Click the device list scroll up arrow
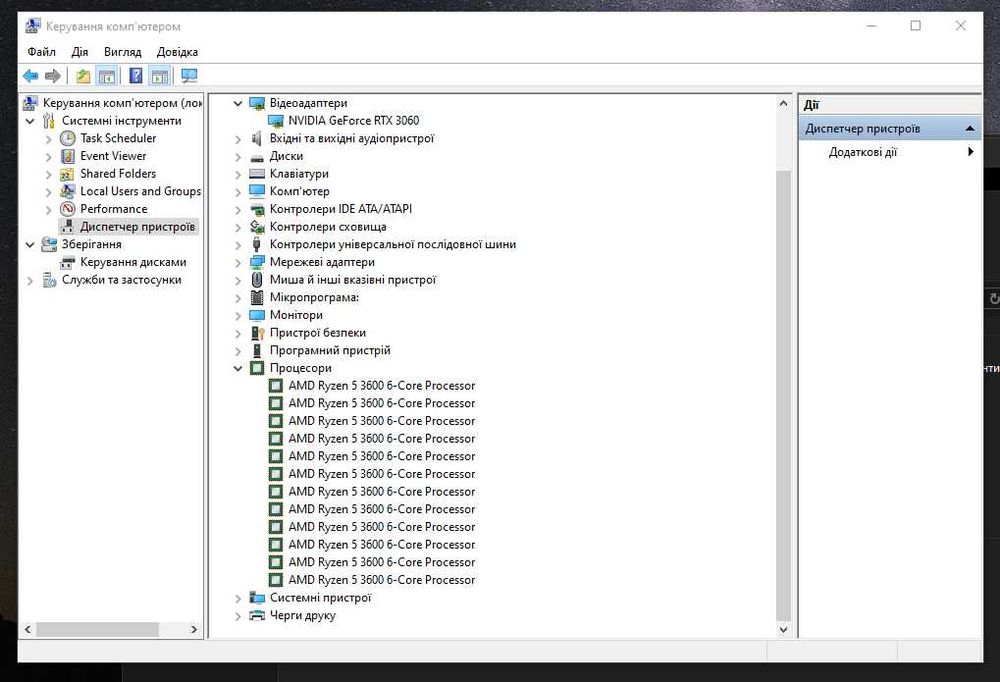Viewport: 1000px width, 682px height. [x=783, y=103]
